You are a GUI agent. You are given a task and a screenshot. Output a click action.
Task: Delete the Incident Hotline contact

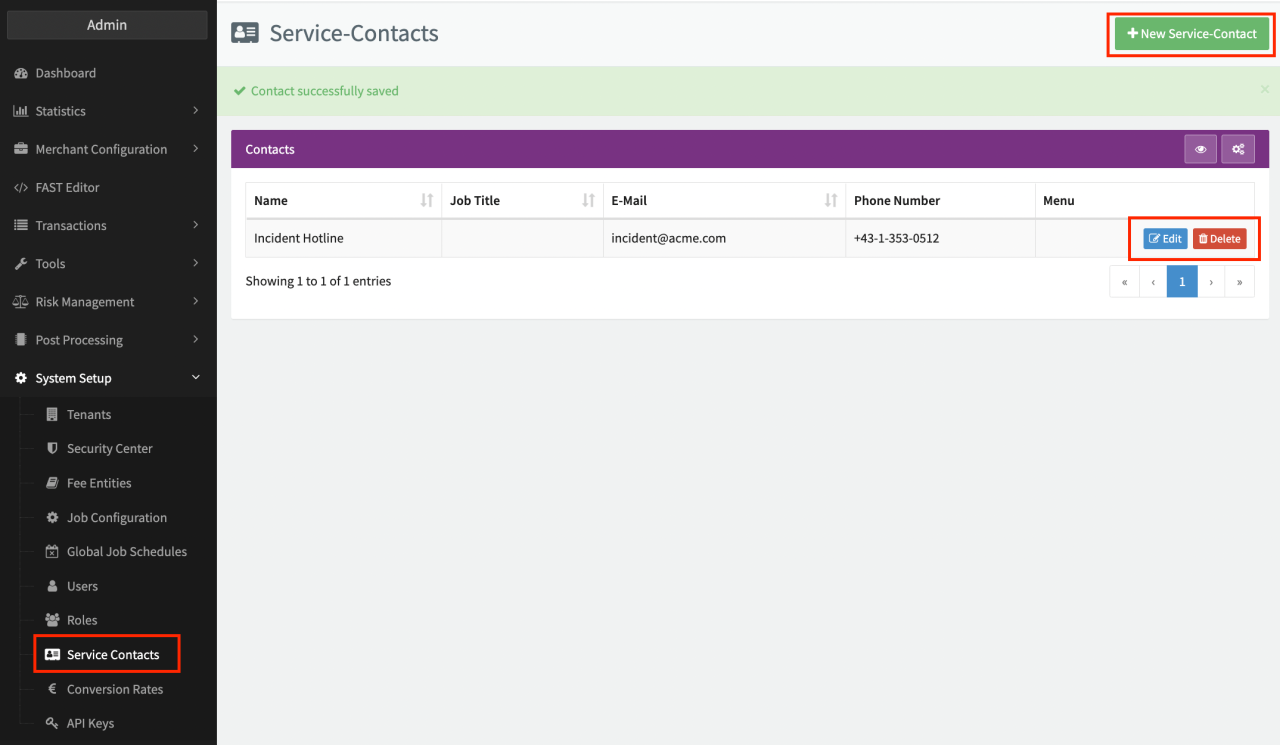click(1219, 239)
